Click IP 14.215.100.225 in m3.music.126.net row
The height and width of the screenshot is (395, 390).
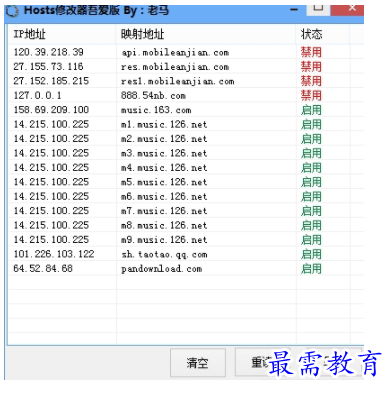[x=51, y=153]
